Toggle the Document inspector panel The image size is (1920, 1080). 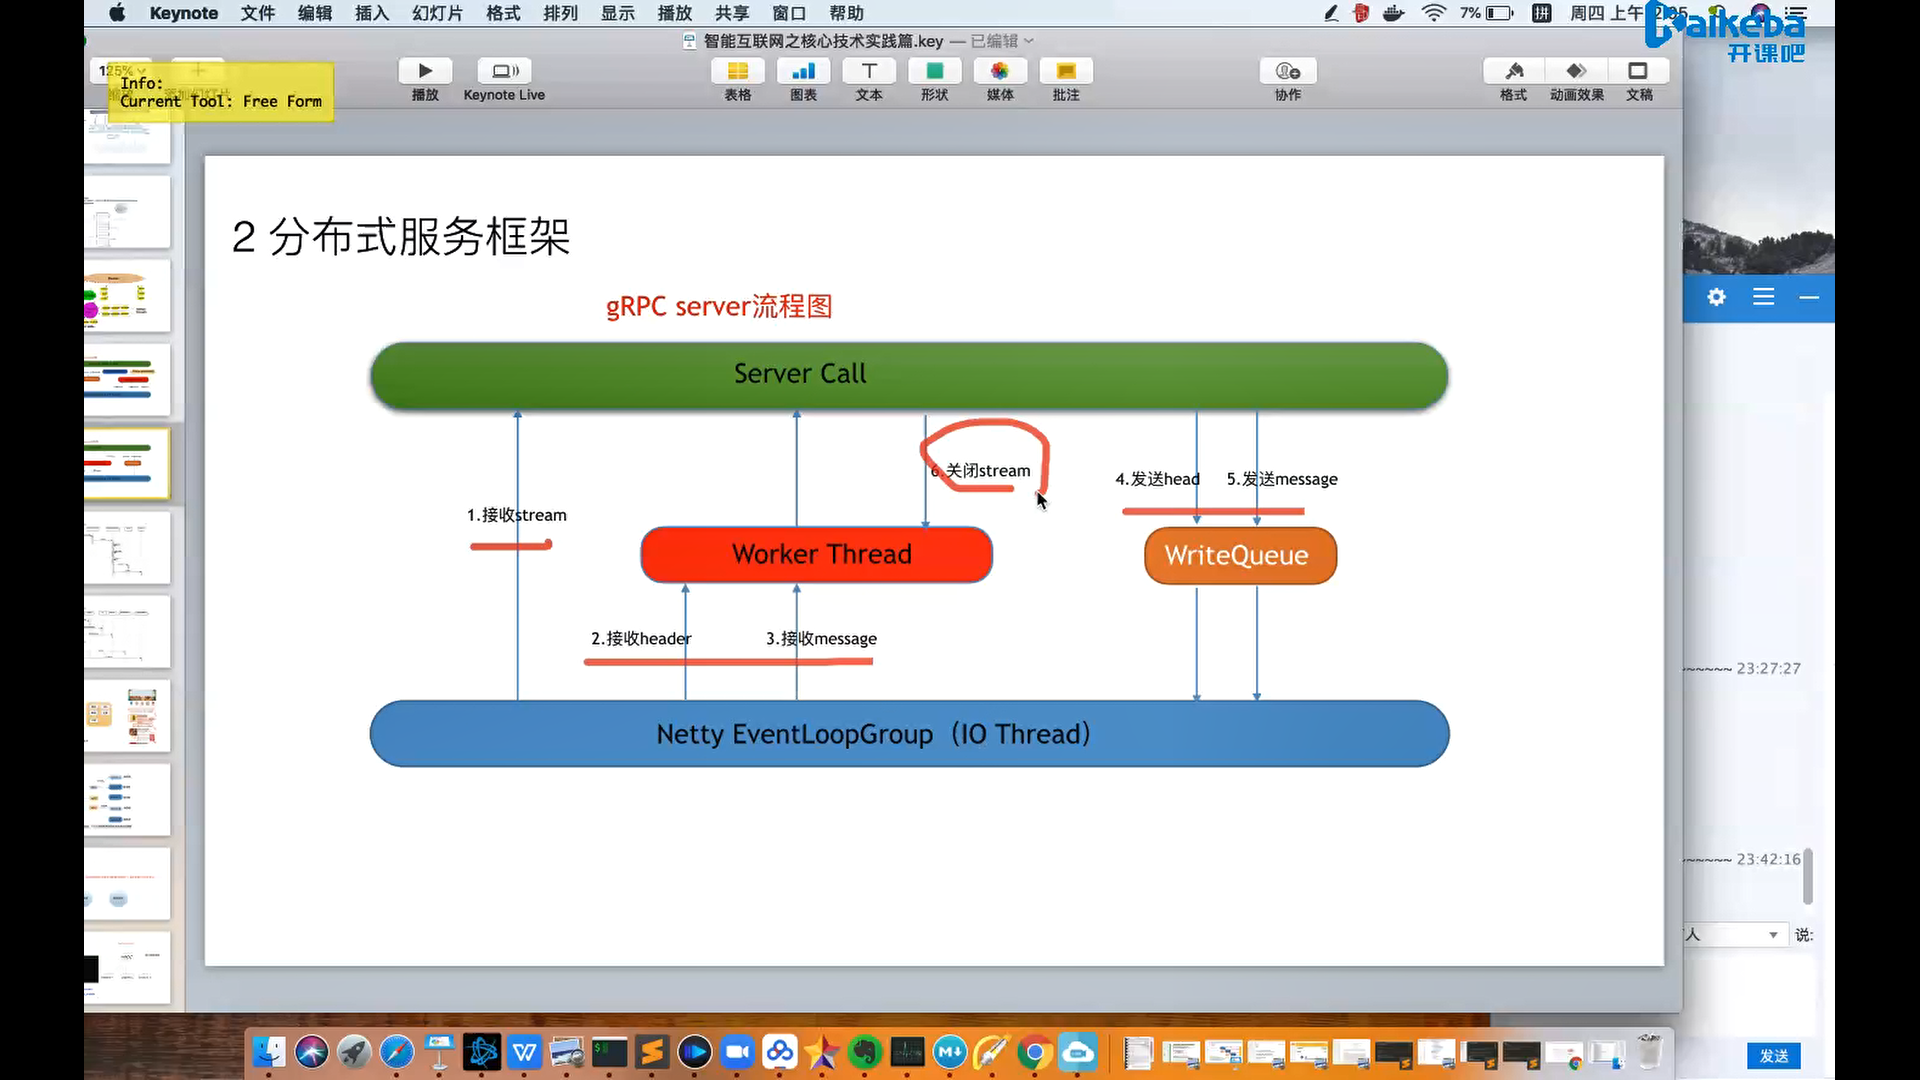[x=1638, y=71]
